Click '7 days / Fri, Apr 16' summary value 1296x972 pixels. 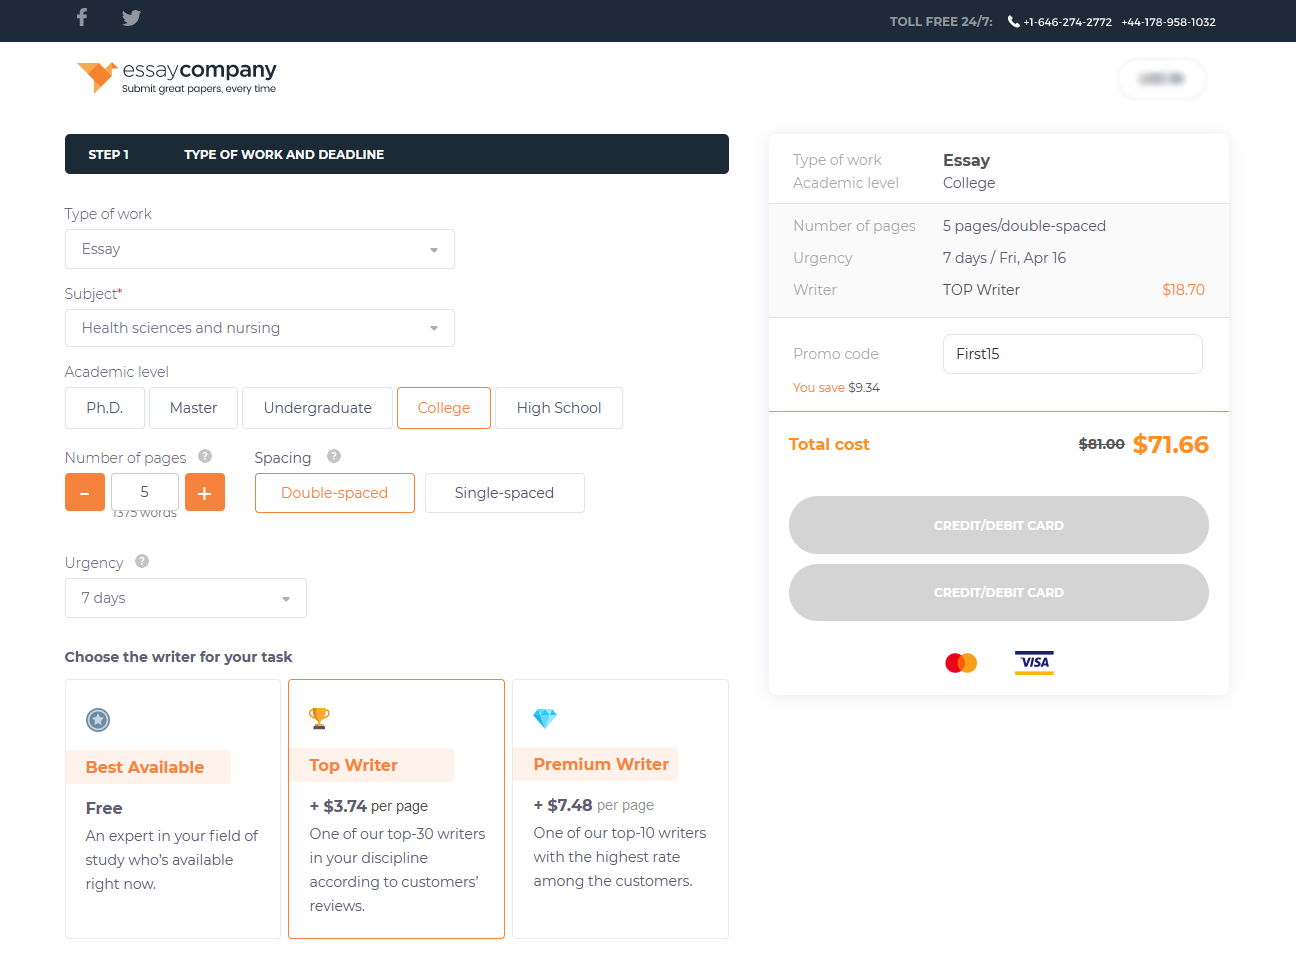[x=1004, y=258]
